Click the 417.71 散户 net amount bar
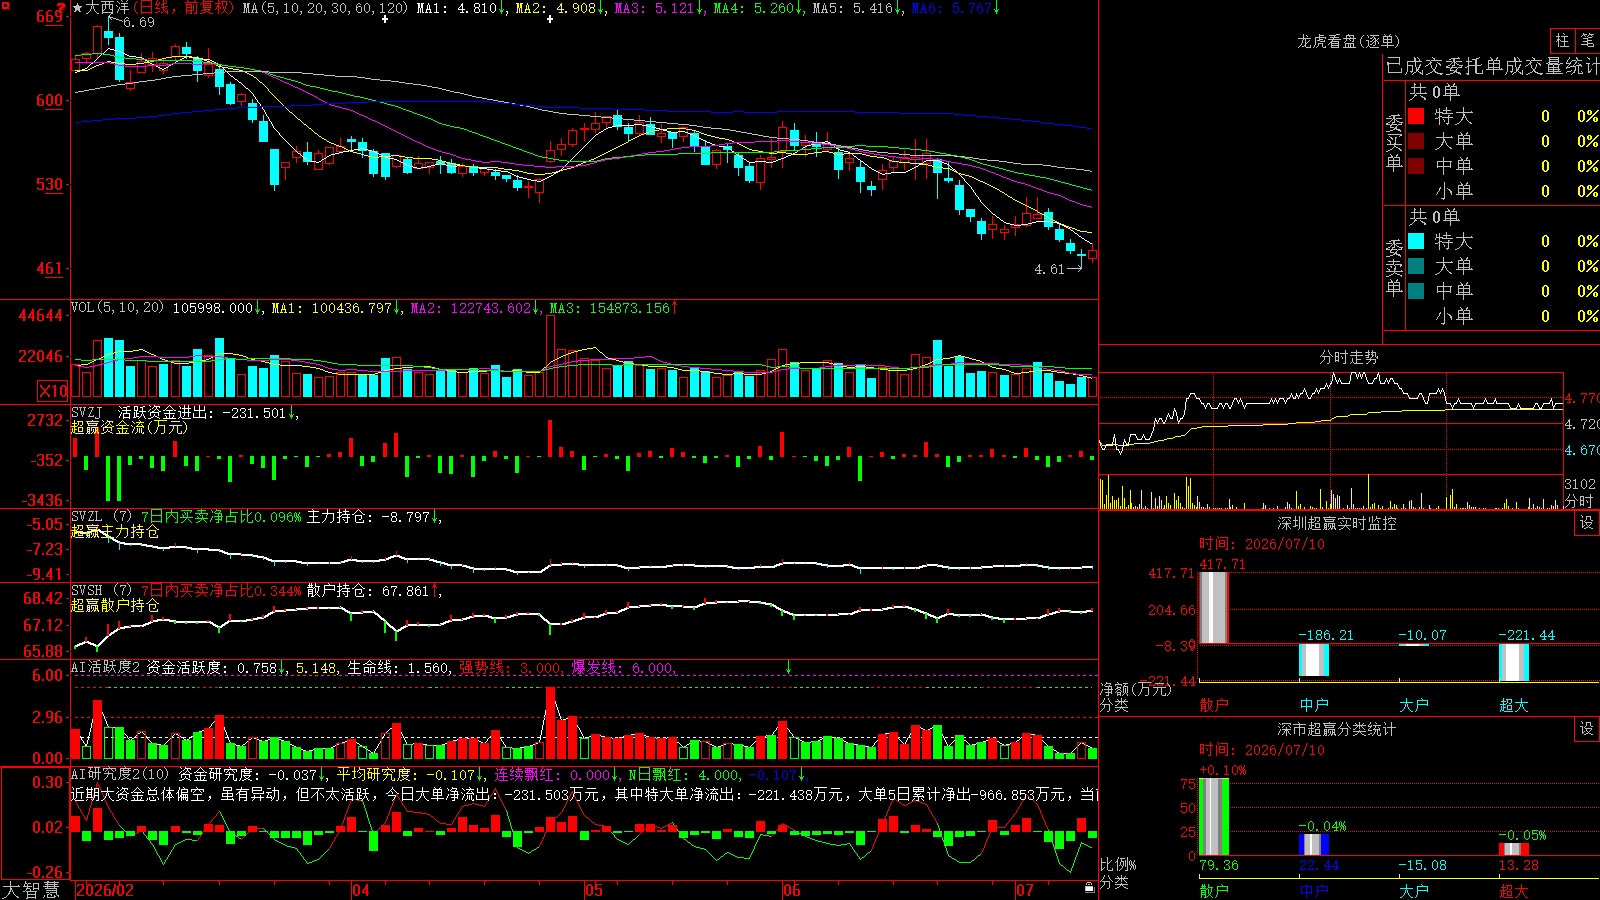 [1213, 608]
